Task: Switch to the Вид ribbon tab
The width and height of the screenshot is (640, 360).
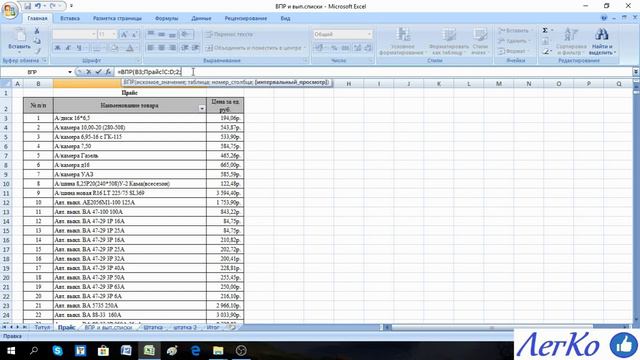Action: tap(285, 18)
